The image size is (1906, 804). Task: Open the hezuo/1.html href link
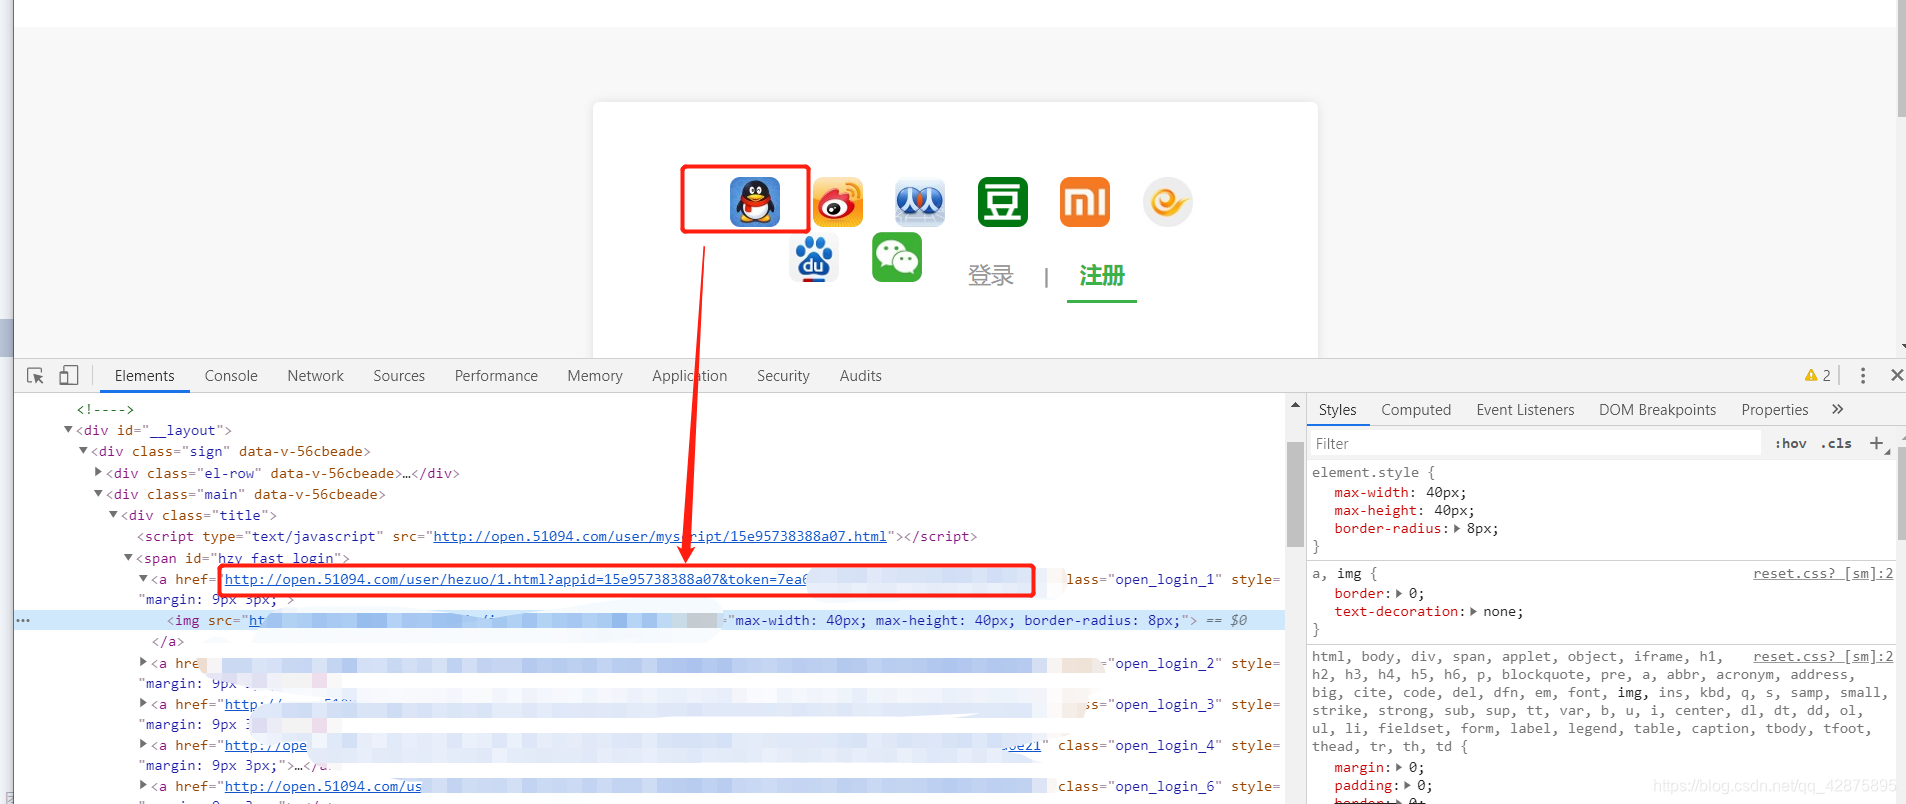tap(516, 580)
